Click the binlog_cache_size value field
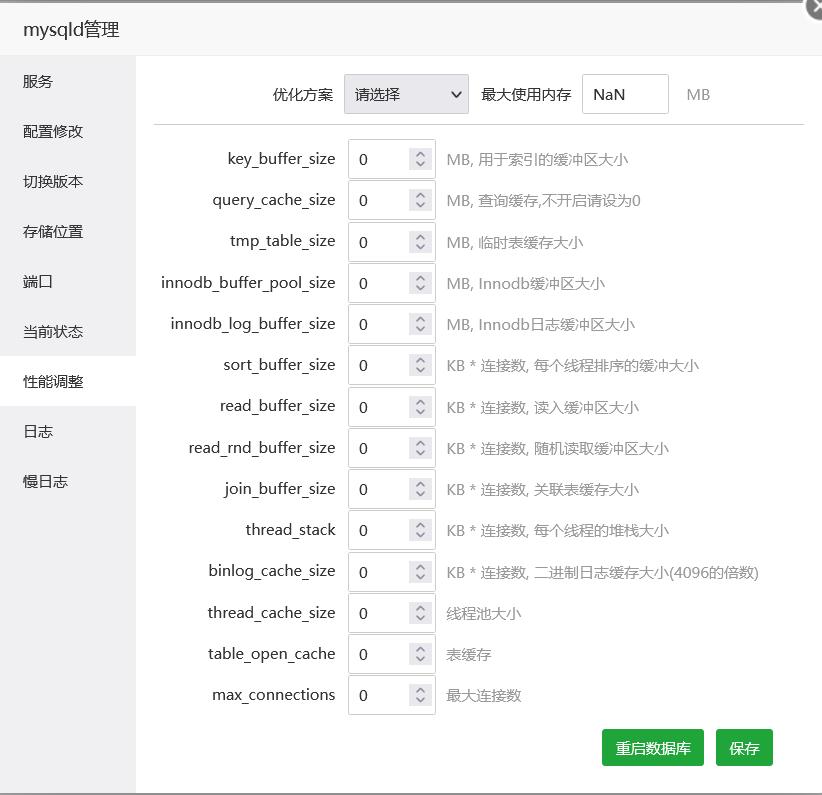The image size is (822, 795). 392,572
